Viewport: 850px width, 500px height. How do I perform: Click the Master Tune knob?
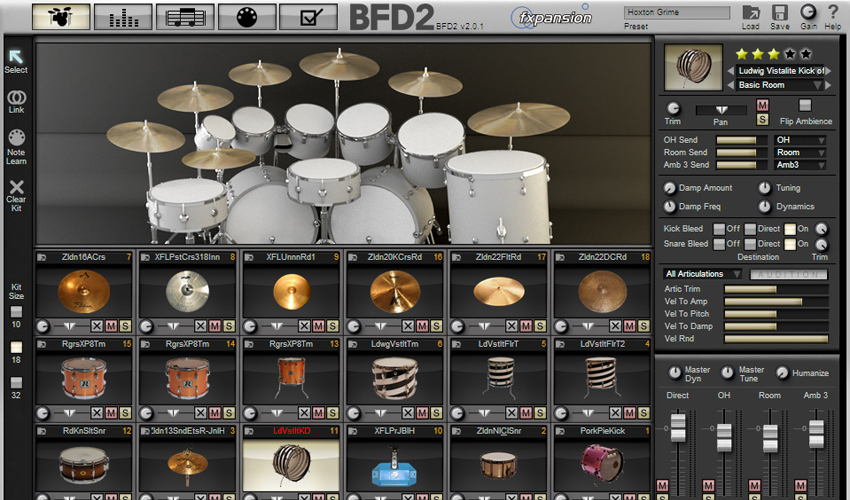(727, 373)
